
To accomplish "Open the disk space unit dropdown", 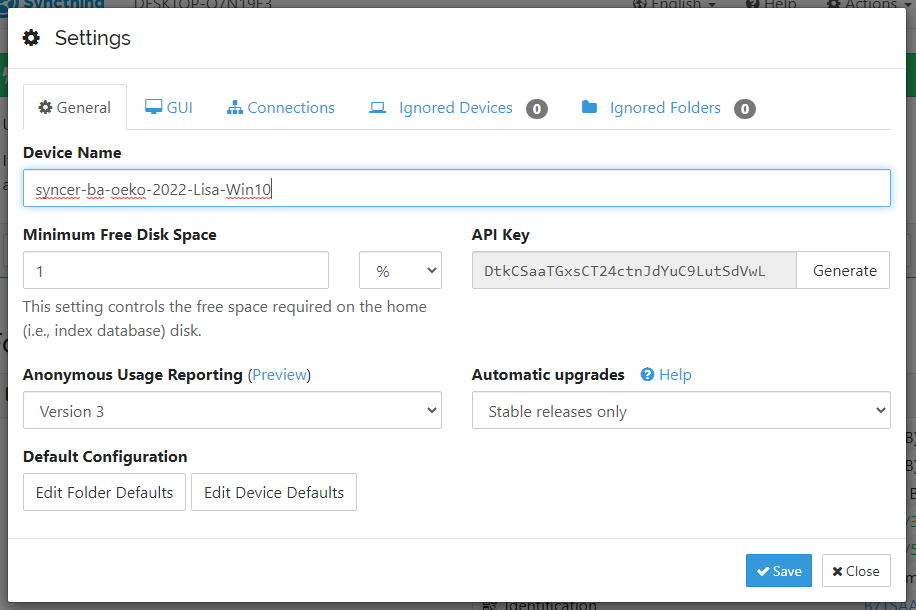I will [x=400, y=270].
